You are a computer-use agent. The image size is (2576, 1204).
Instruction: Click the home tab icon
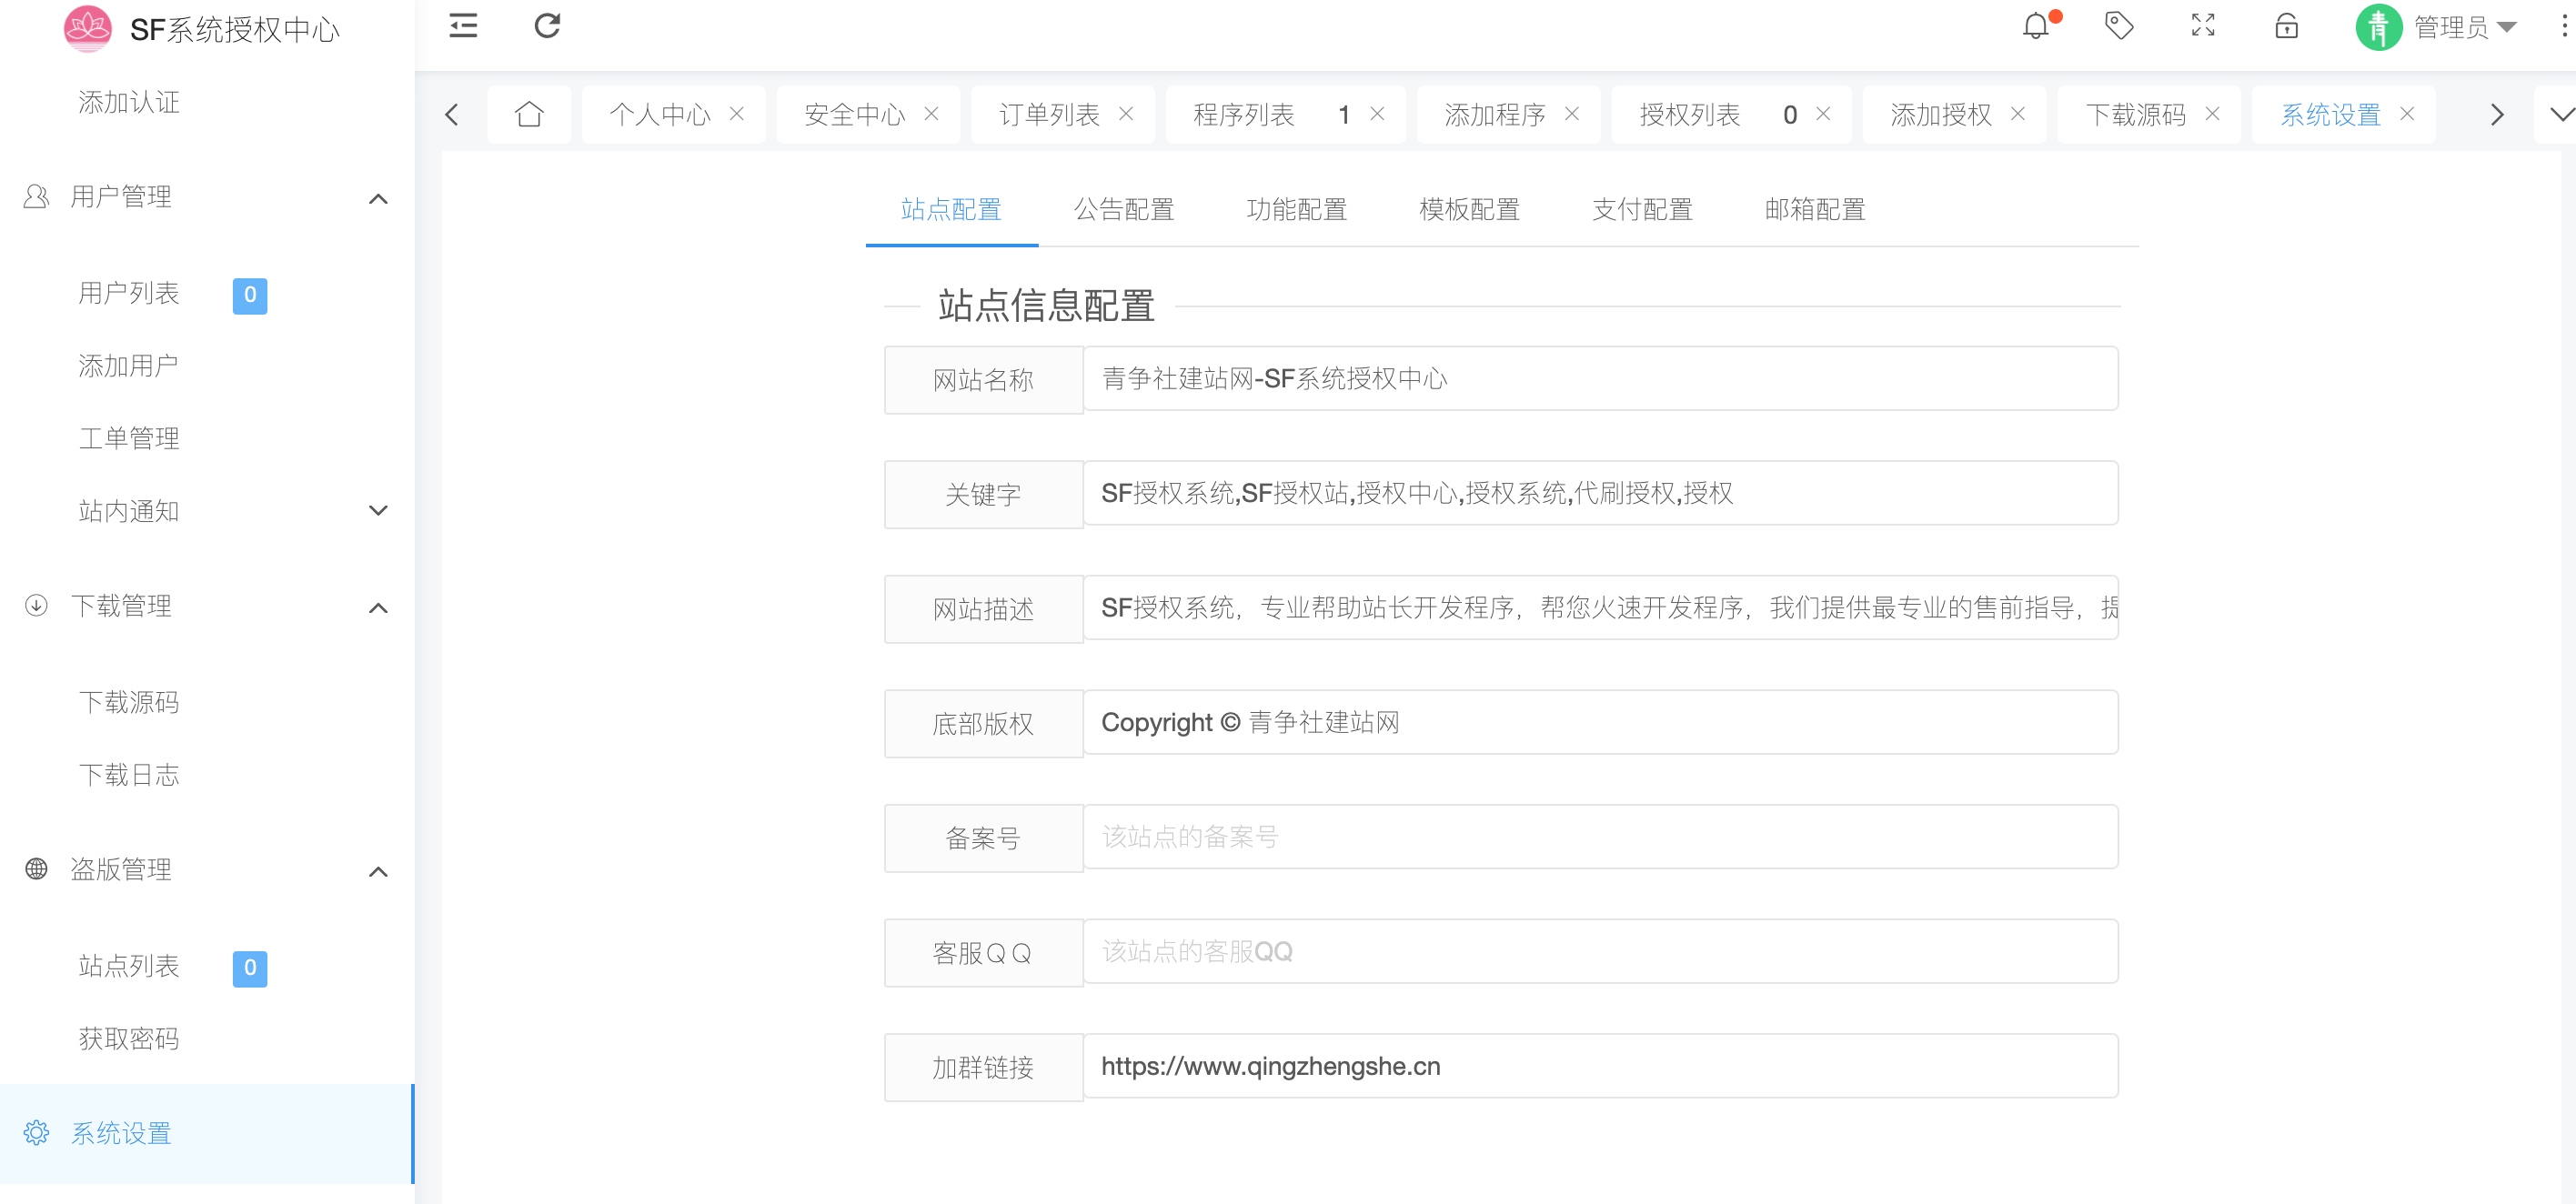529,115
